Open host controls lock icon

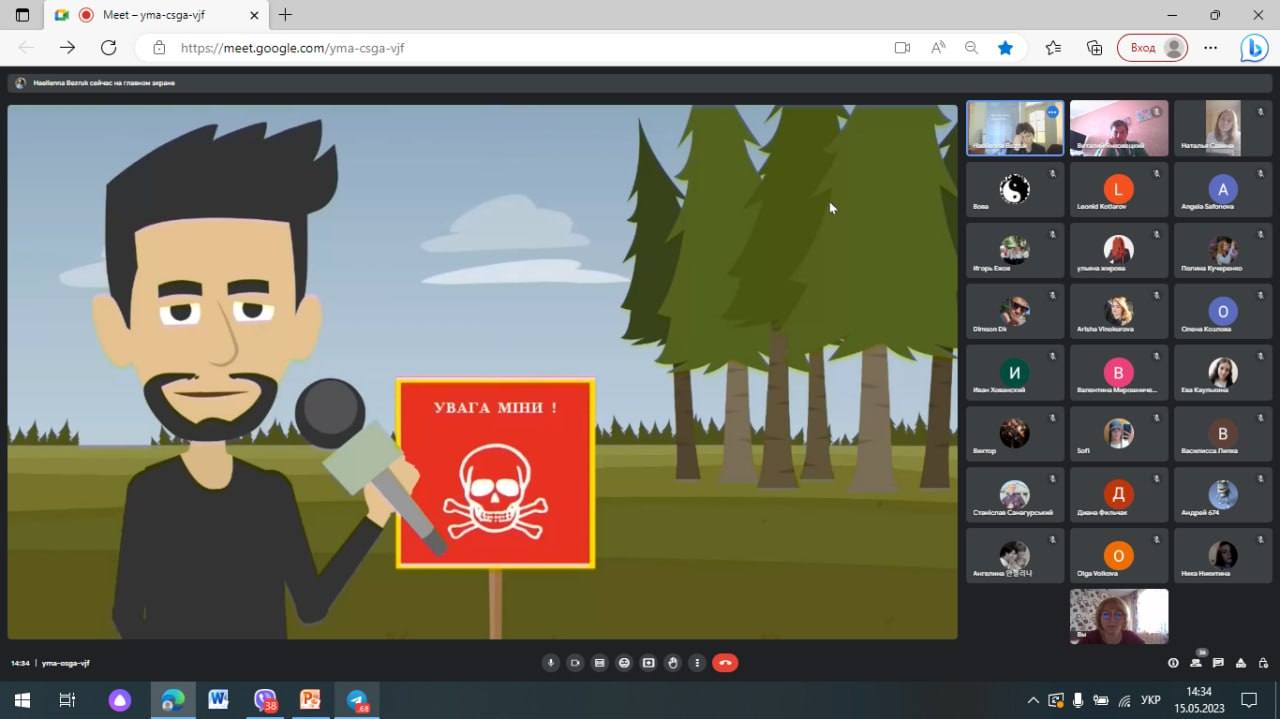pos(1263,663)
